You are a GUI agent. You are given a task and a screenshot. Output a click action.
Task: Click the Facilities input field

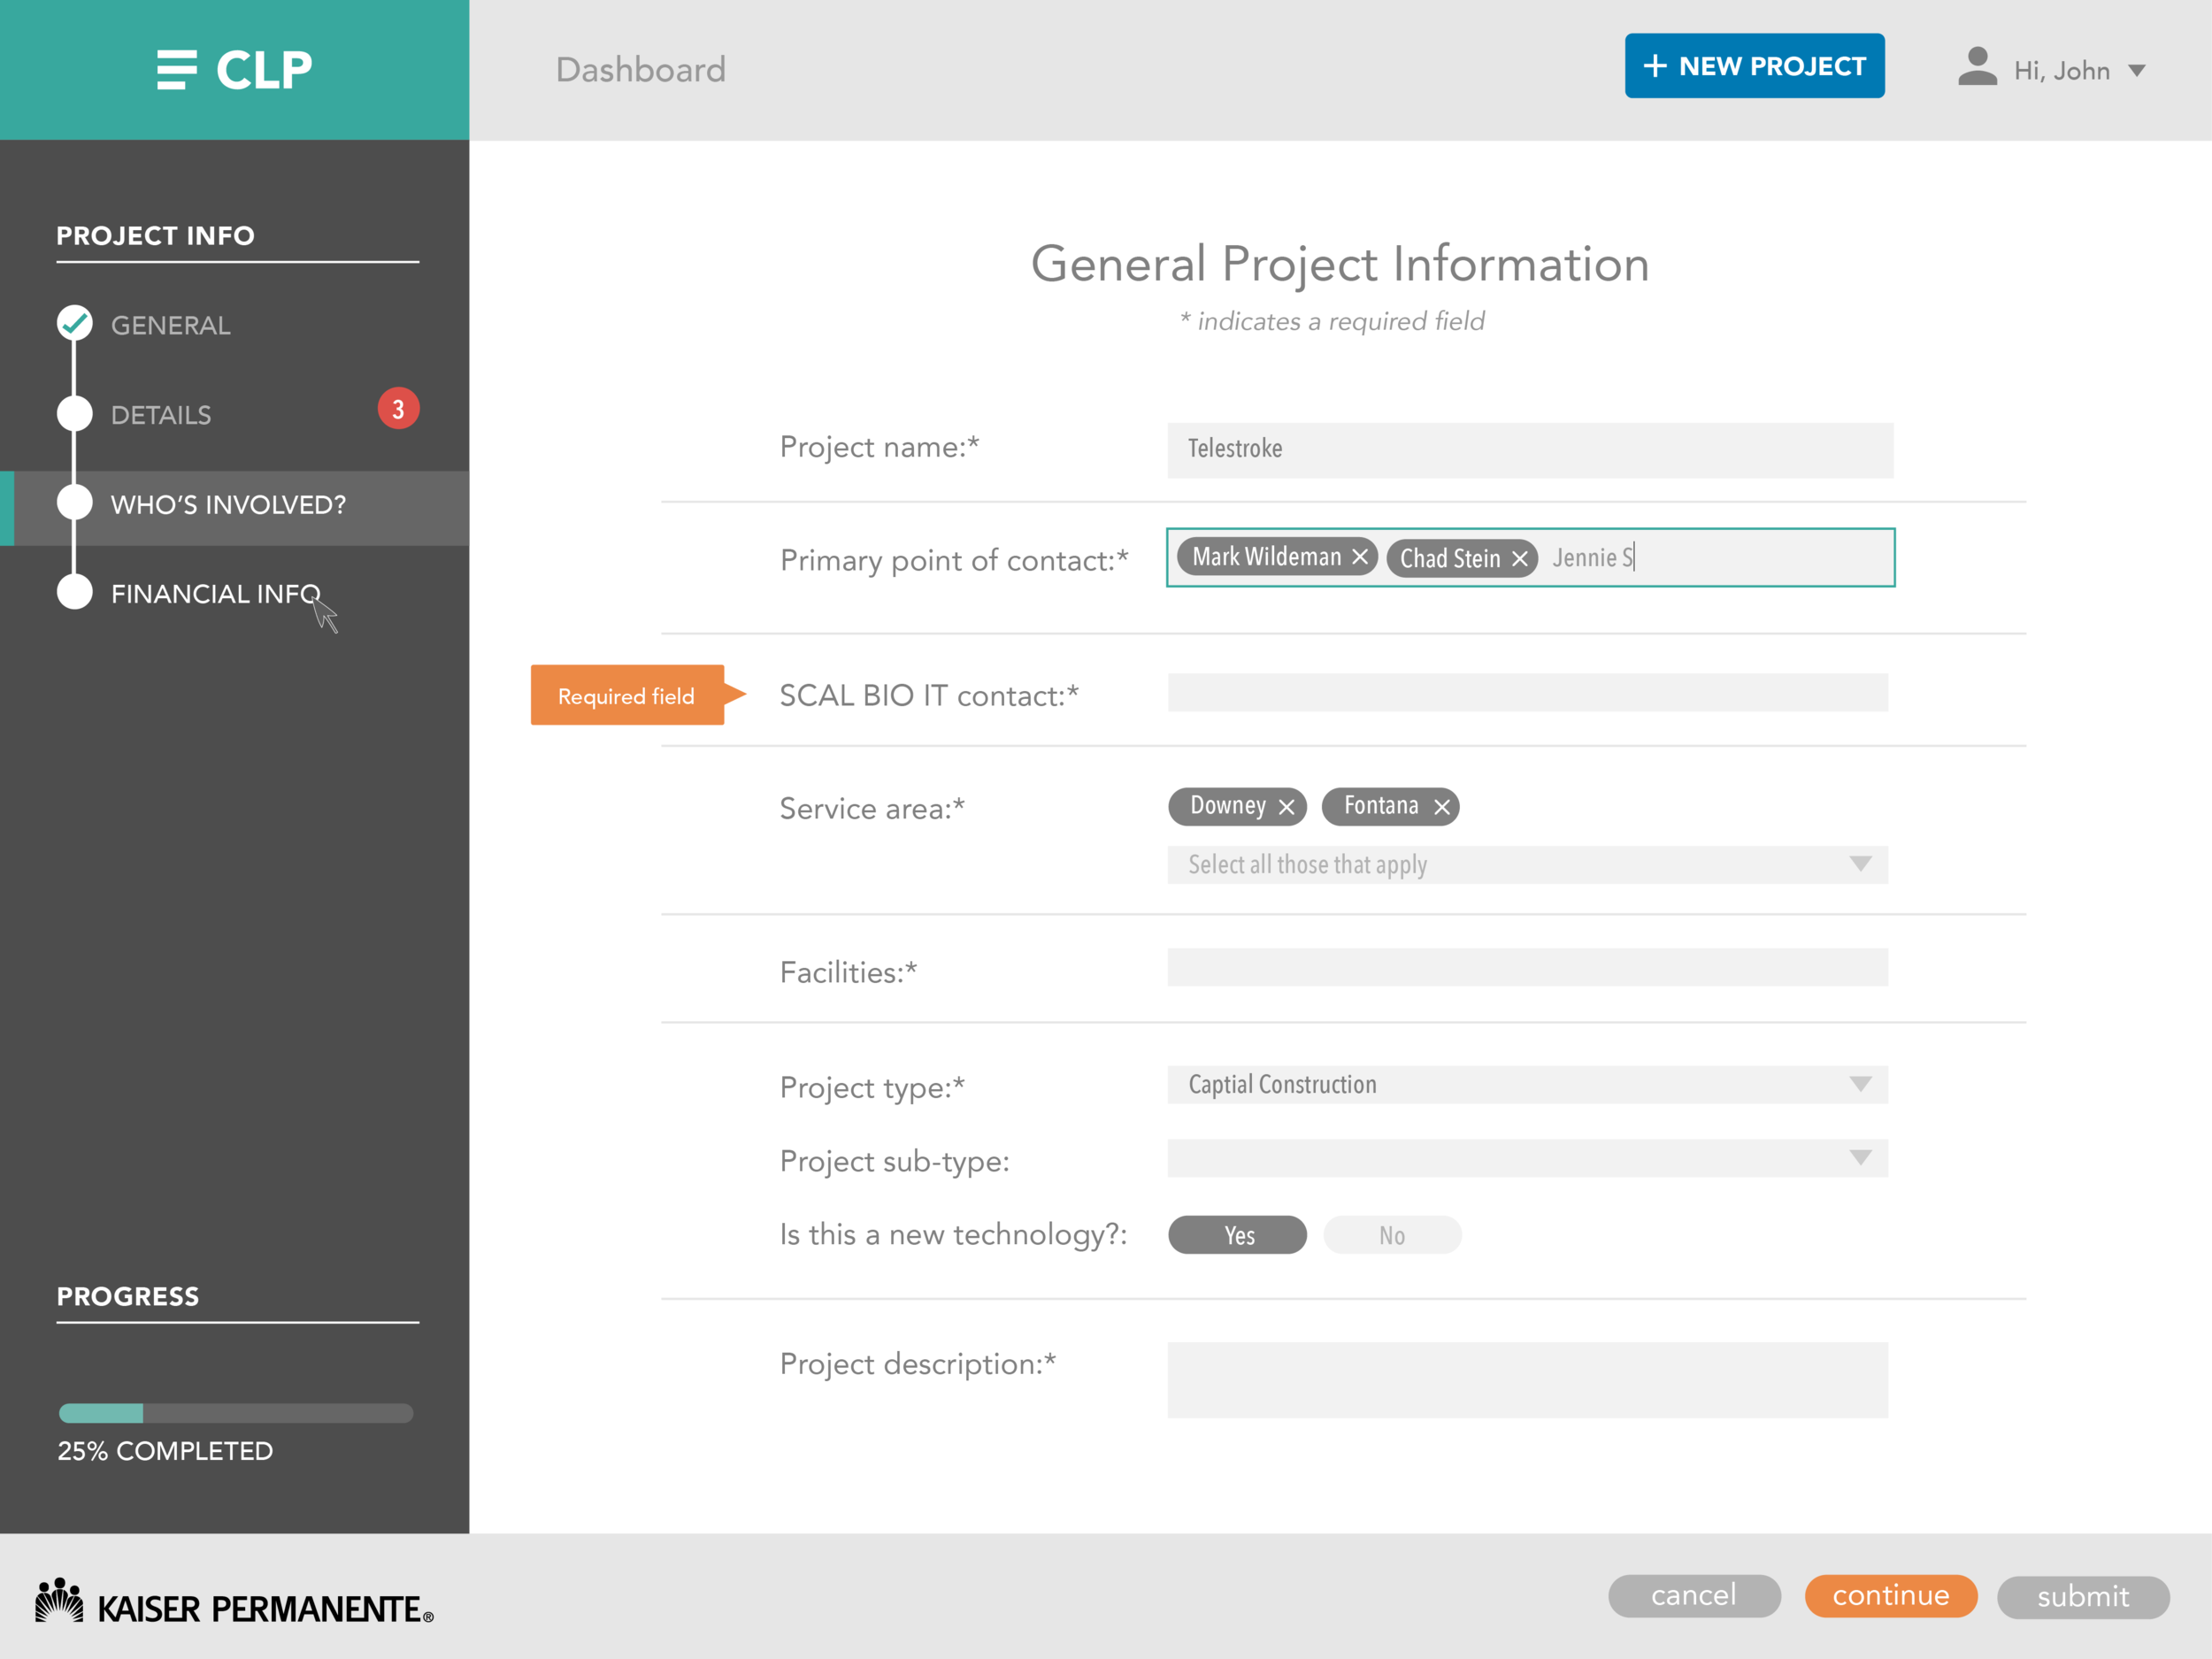[1527, 967]
